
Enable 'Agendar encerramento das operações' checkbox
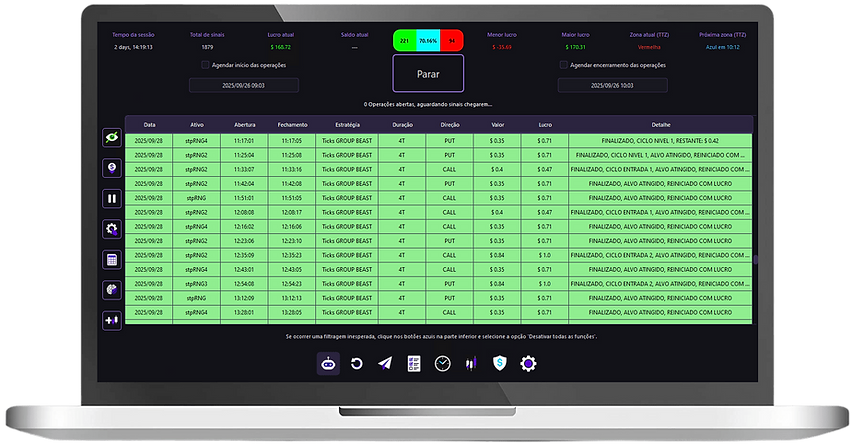pyautogui.click(x=563, y=65)
